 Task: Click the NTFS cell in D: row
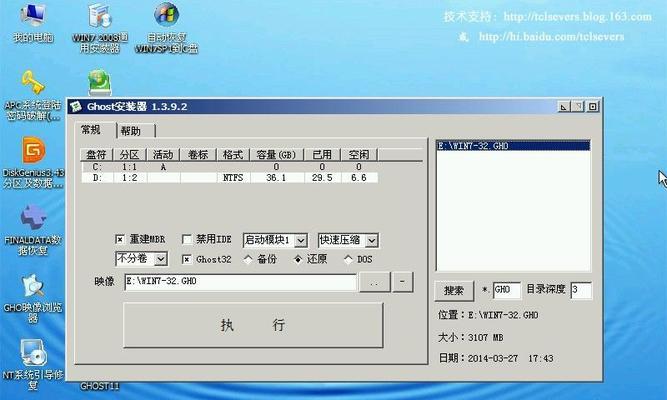[233, 177]
